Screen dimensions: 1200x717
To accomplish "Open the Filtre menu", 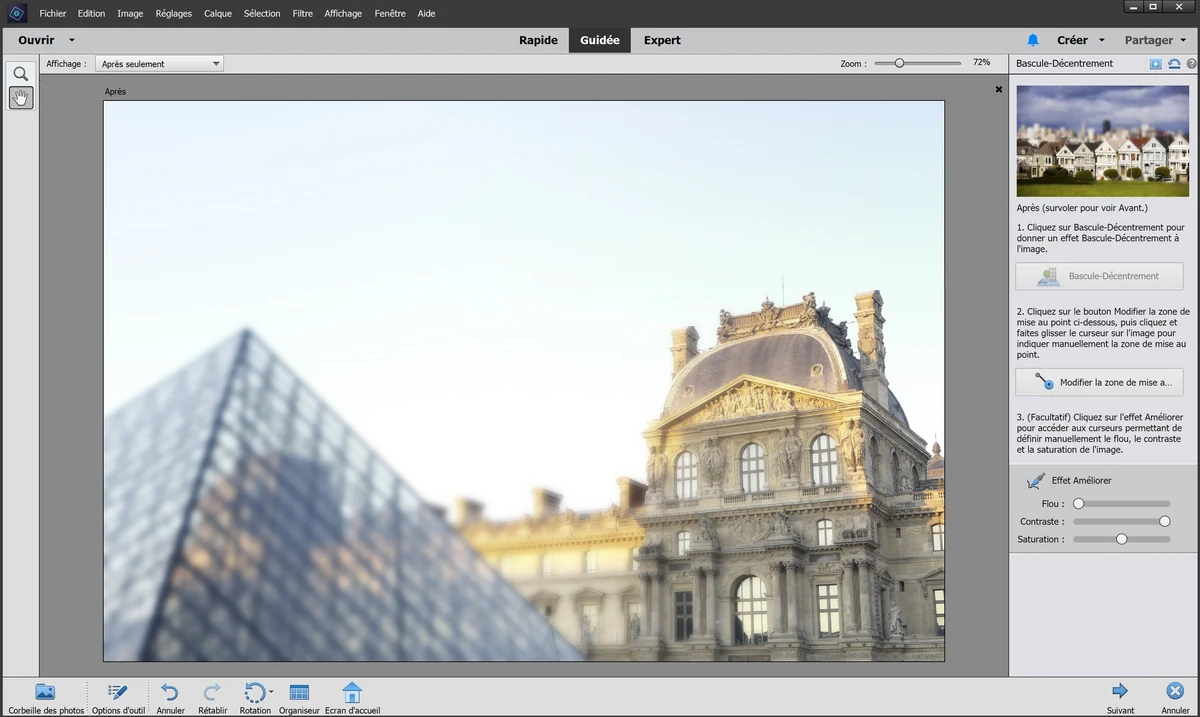I will (x=303, y=14).
